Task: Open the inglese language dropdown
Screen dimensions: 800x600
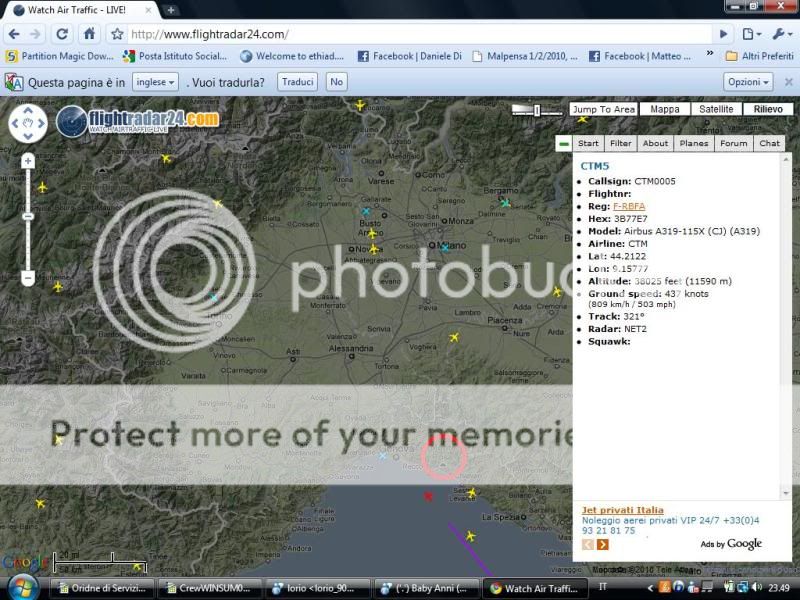Action: (x=155, y=82)
